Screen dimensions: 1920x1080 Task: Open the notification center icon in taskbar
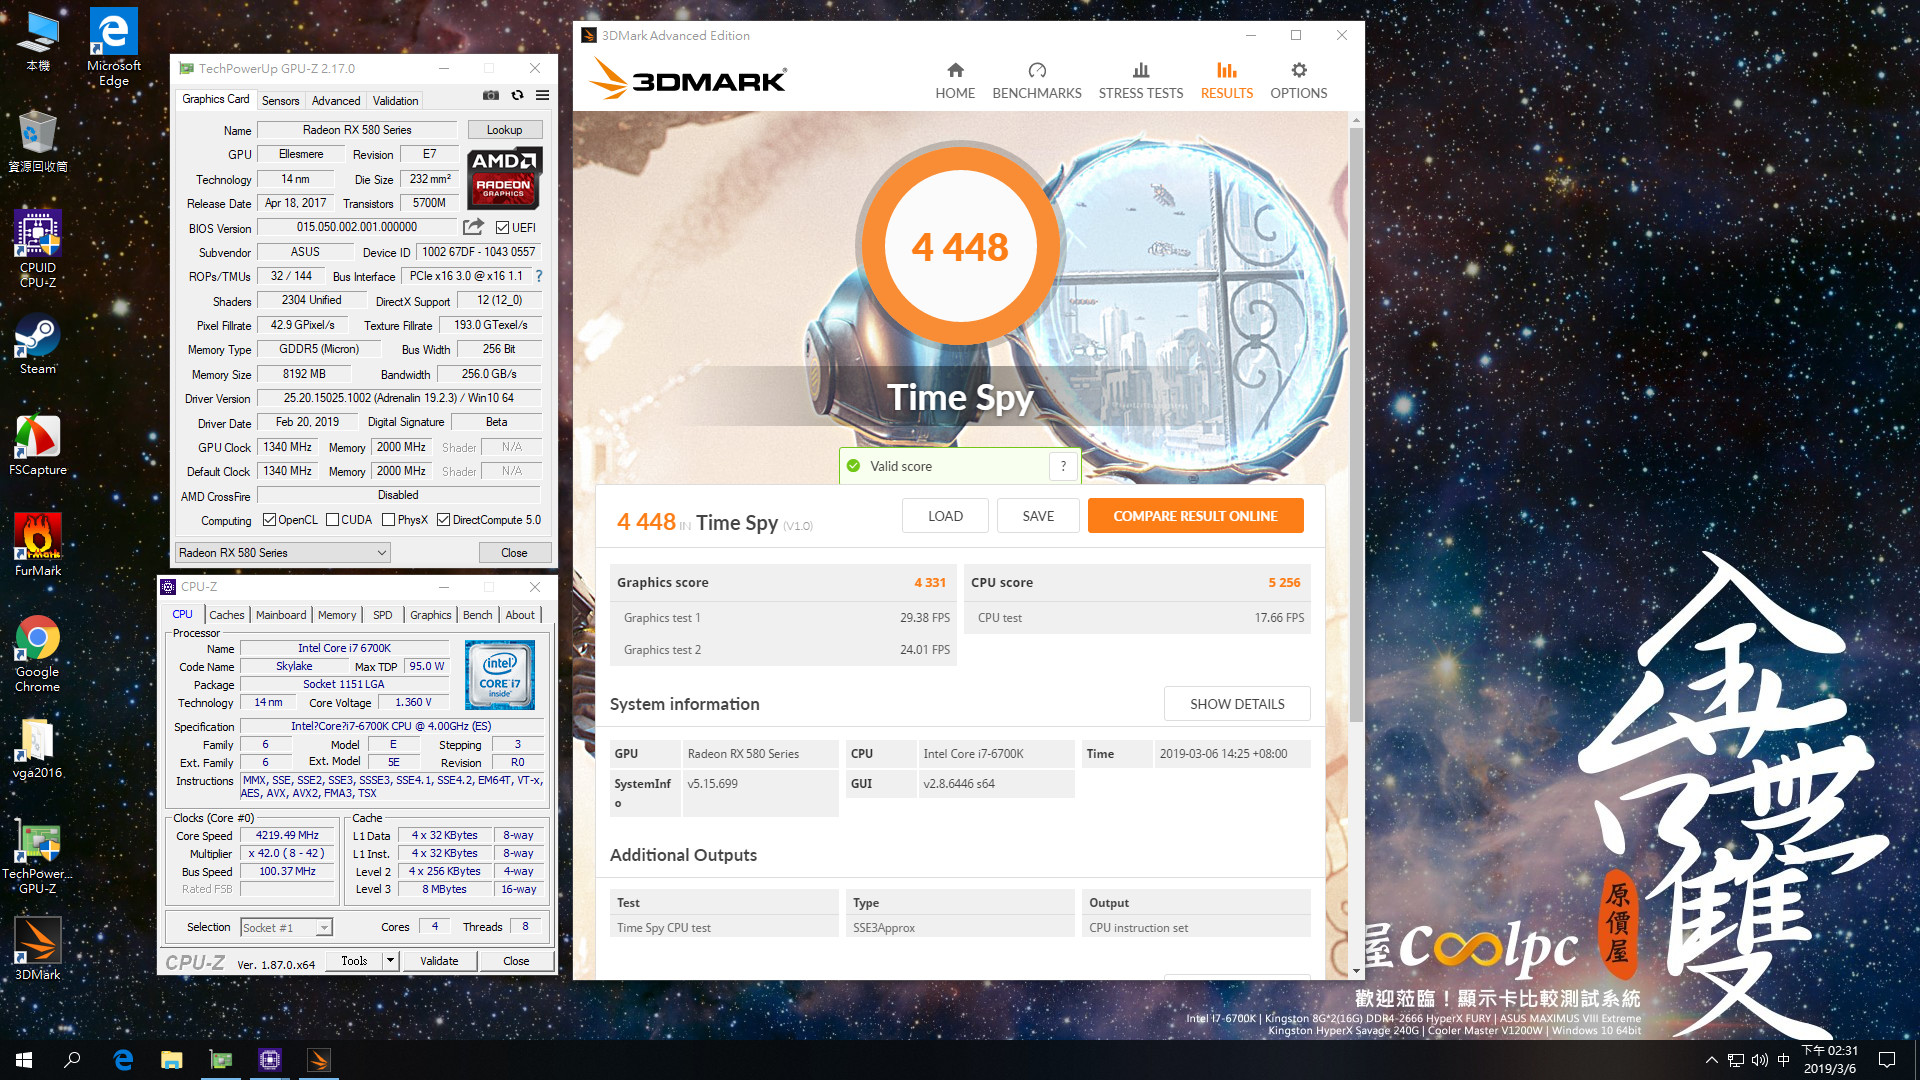click(1887, 1060)
